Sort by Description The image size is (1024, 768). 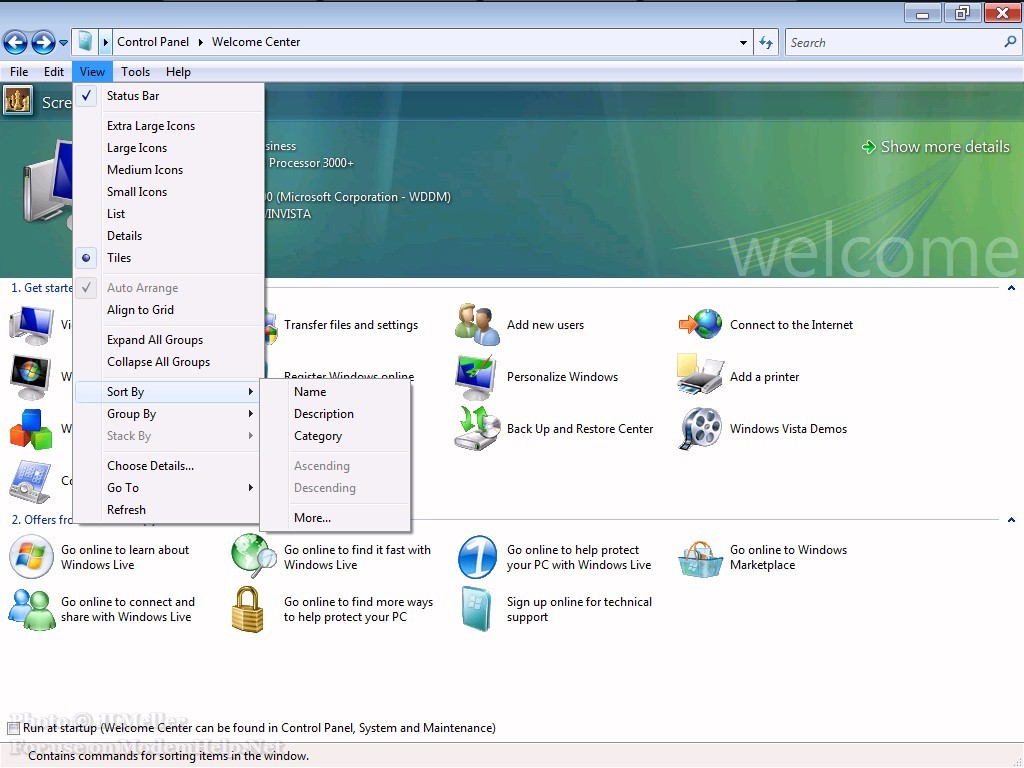[335, 414]
